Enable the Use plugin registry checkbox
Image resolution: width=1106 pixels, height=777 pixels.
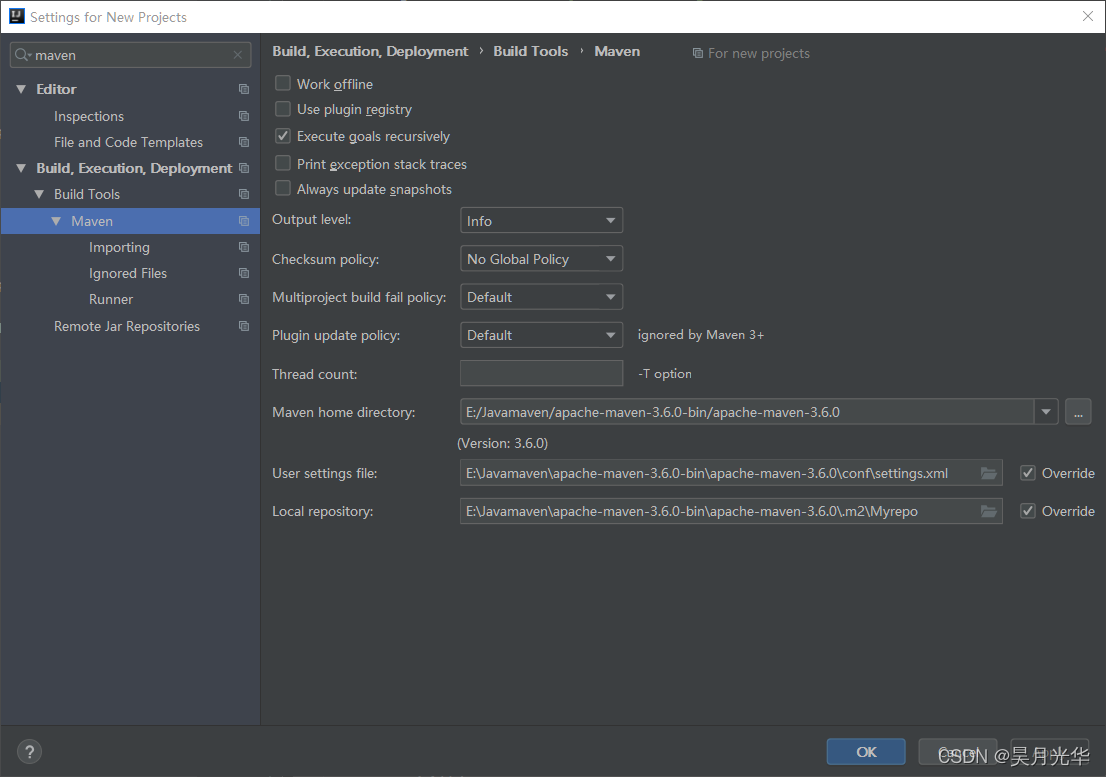point(283,109)
